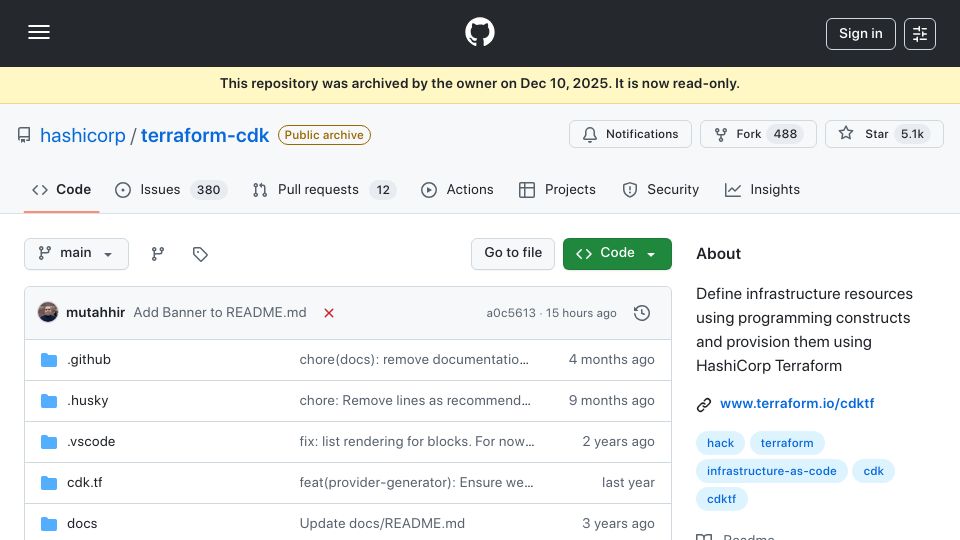Open commit 'chore(docs): remove documentatio…'
The image size is (960, 540).
tap(414, 359)
